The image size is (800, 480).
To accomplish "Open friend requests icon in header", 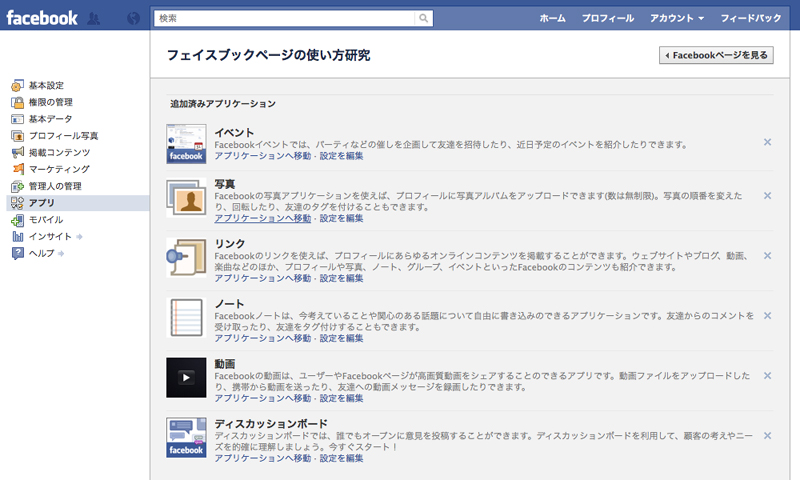I will pos(94,19).
